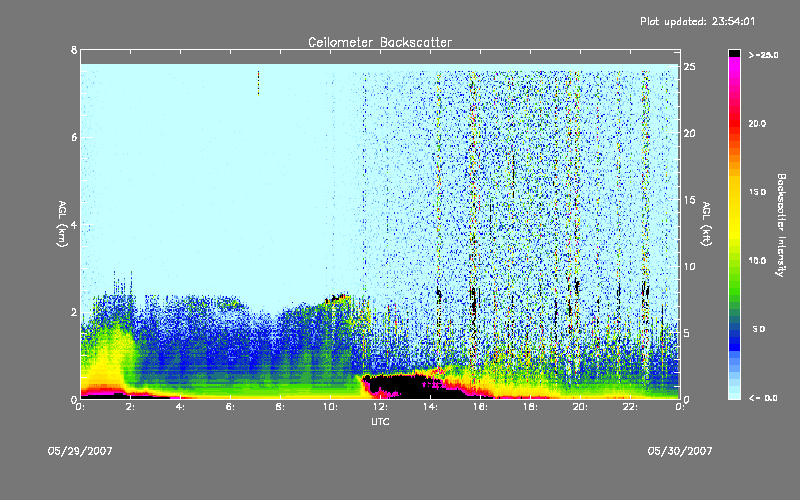Click the "Plot updated: 23:54:01" timestamp
This screenshot has height=500, width=800.
697,21
